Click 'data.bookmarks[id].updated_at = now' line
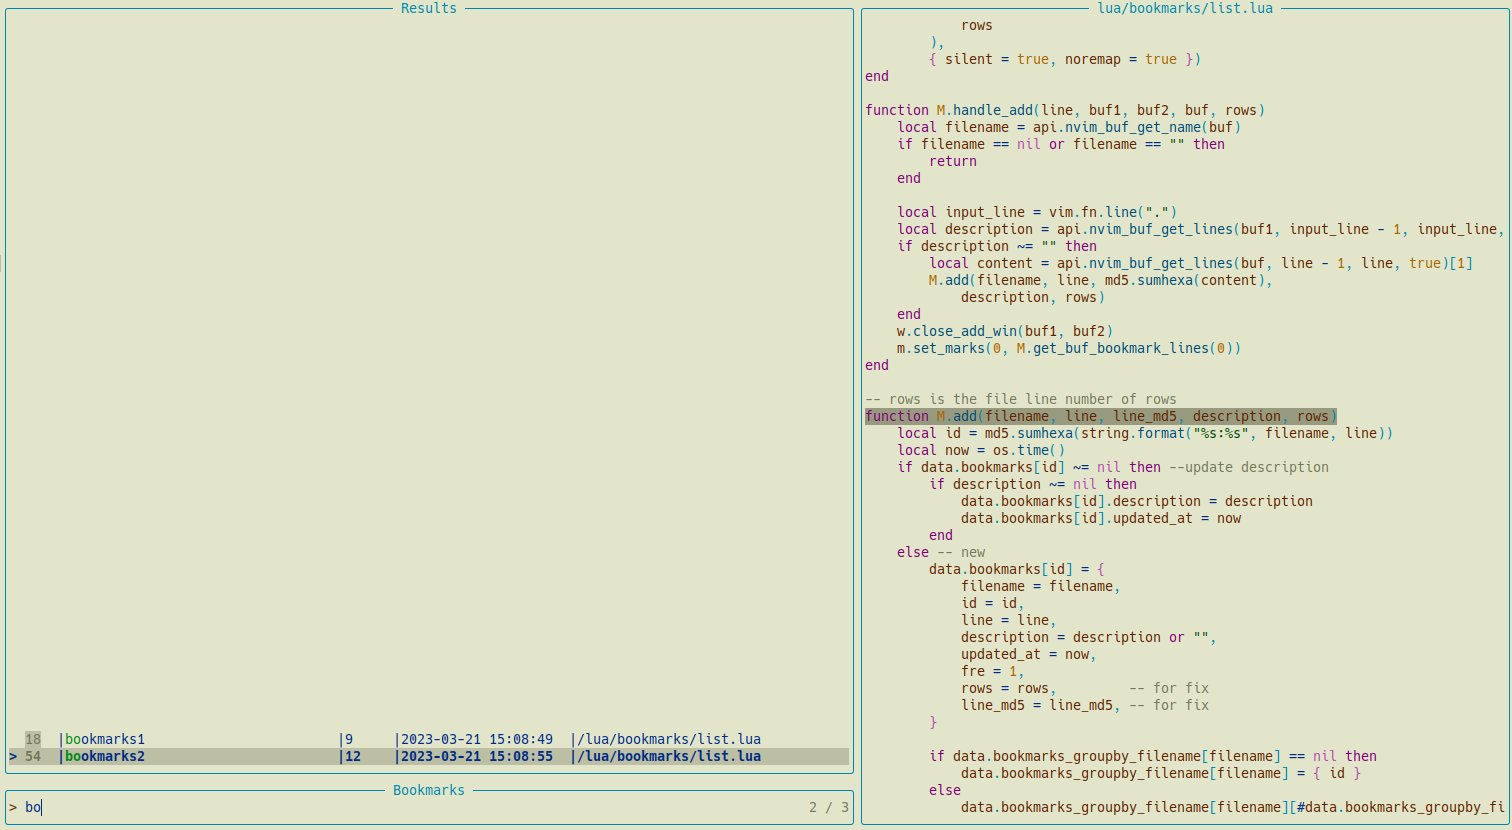 click(1101, 518)
